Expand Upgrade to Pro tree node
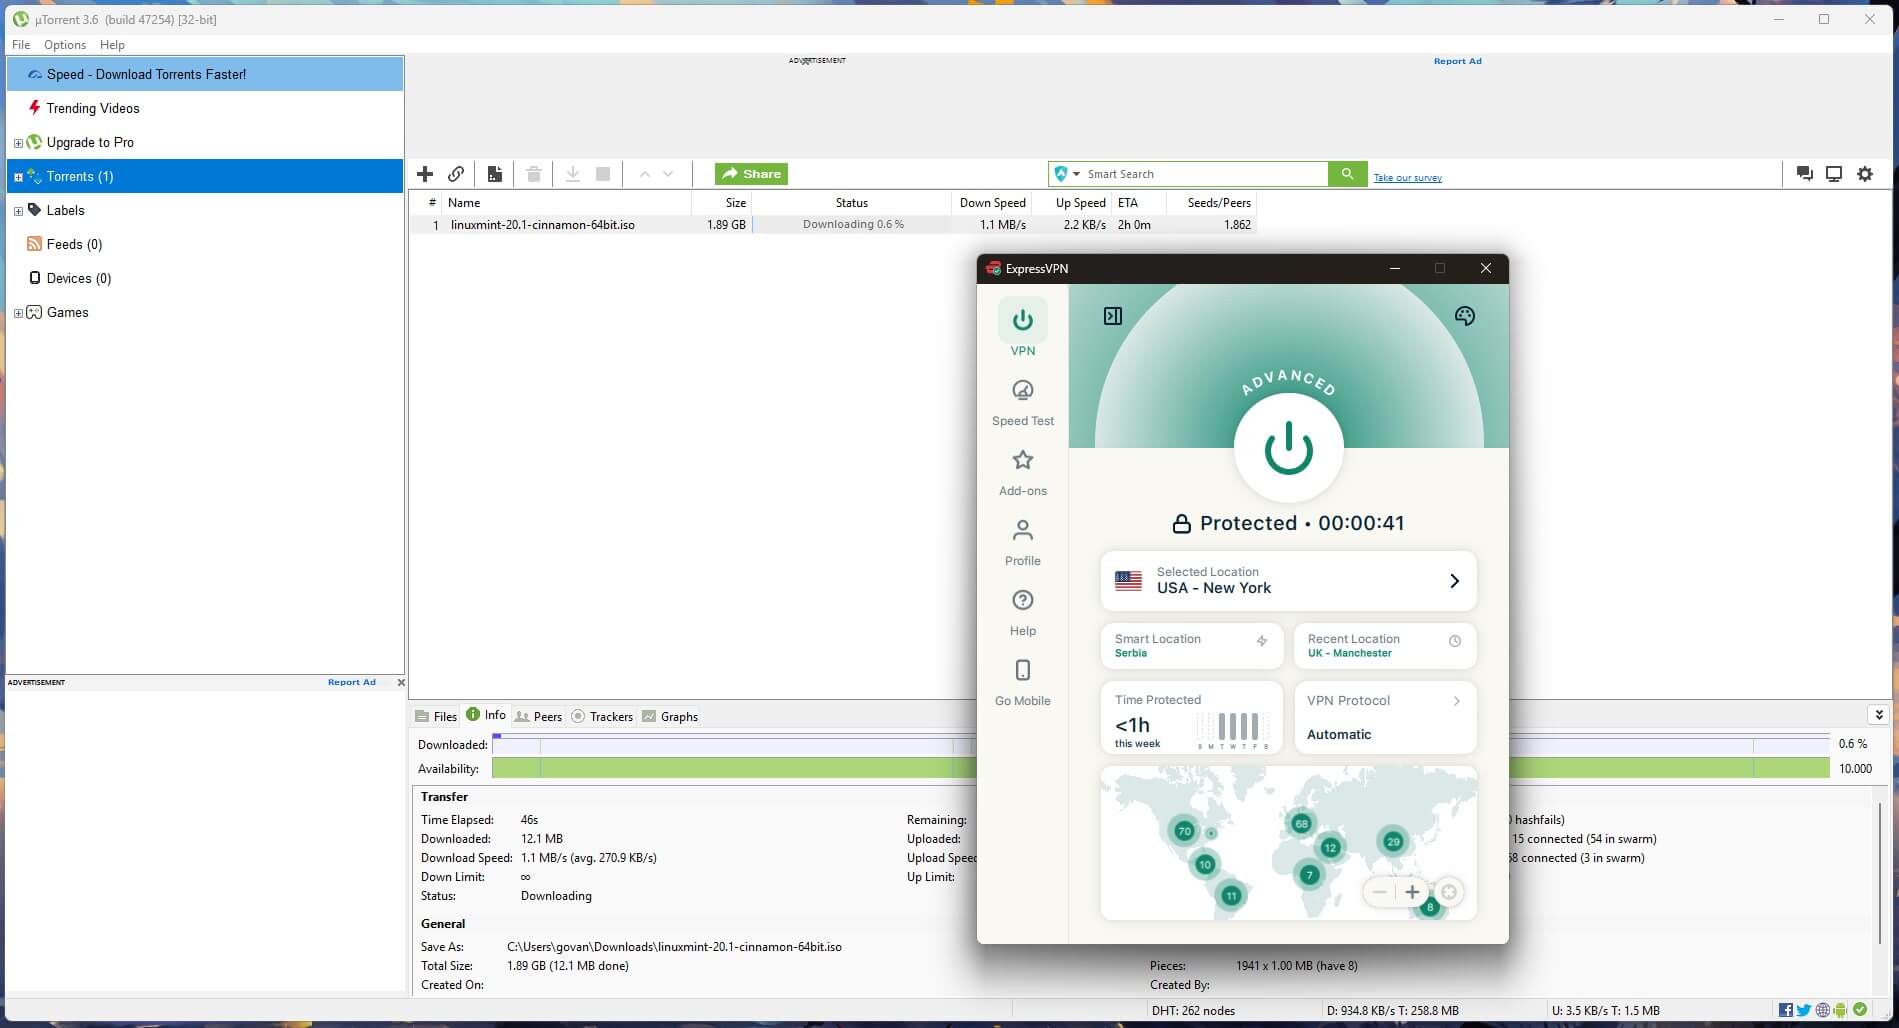1899x1028 pixels. point(18,143)
